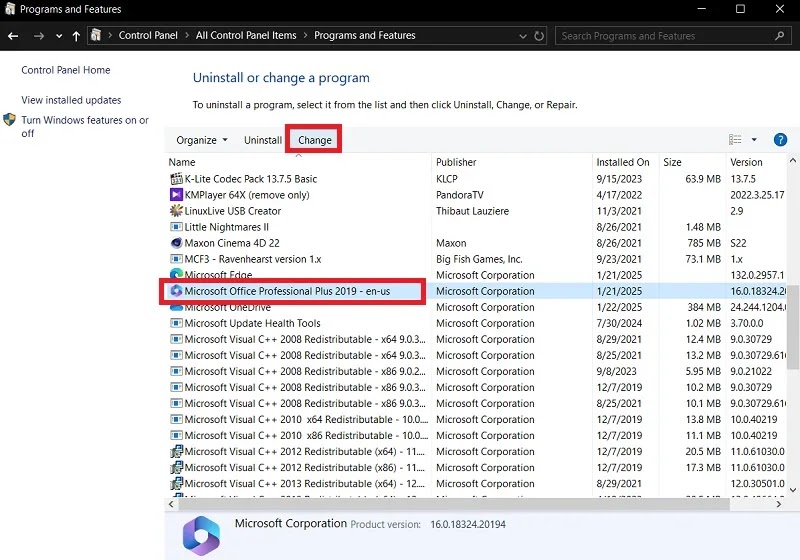Open Control Panel breadcrumb
Image resolution: width=800 pixels, height=560 pixels.
coord(148,35)
